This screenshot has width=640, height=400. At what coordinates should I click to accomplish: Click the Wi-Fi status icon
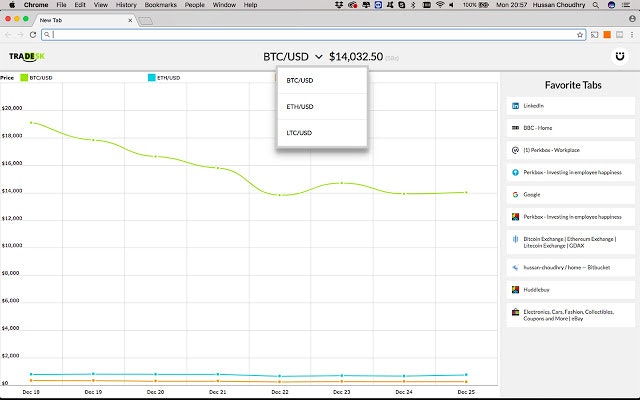pos(440,5)
